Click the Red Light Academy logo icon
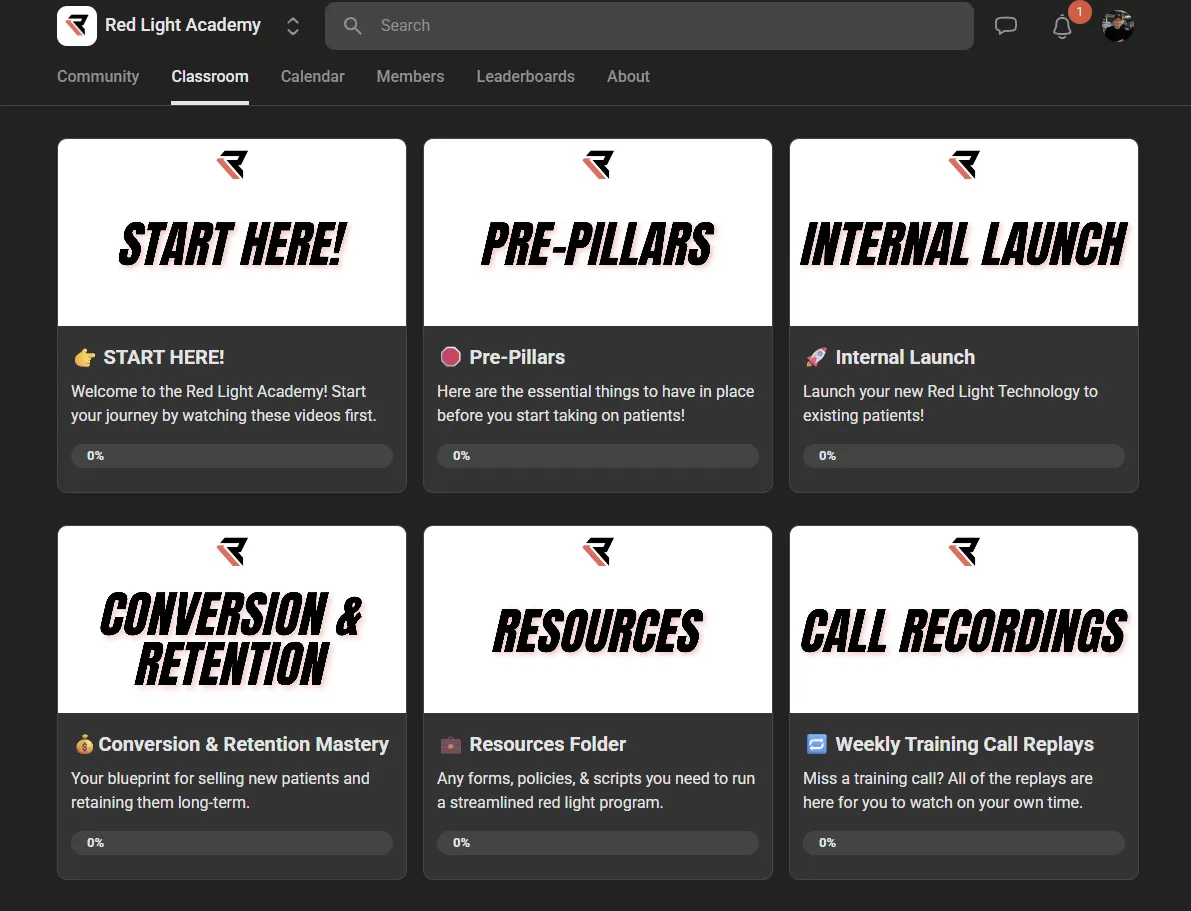 (77, 26)
